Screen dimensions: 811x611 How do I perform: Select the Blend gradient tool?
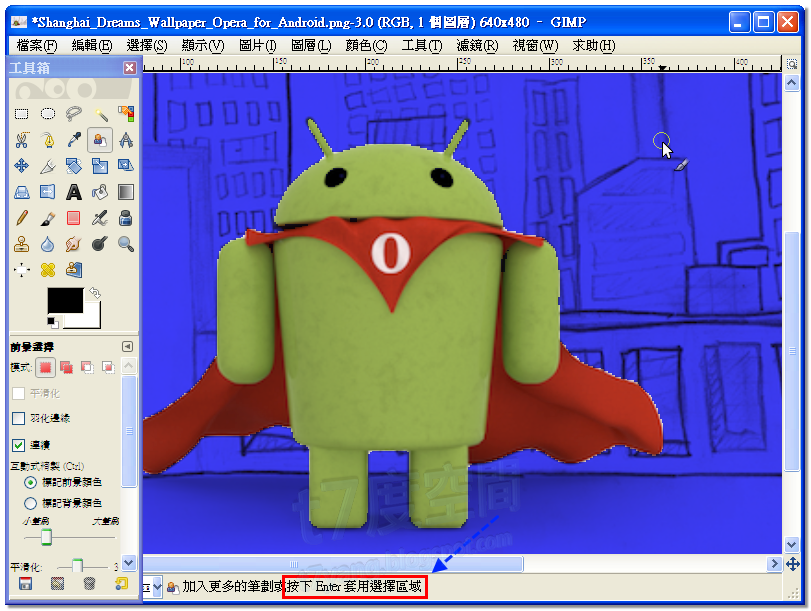pyautogui.click(x=126, y=192)
